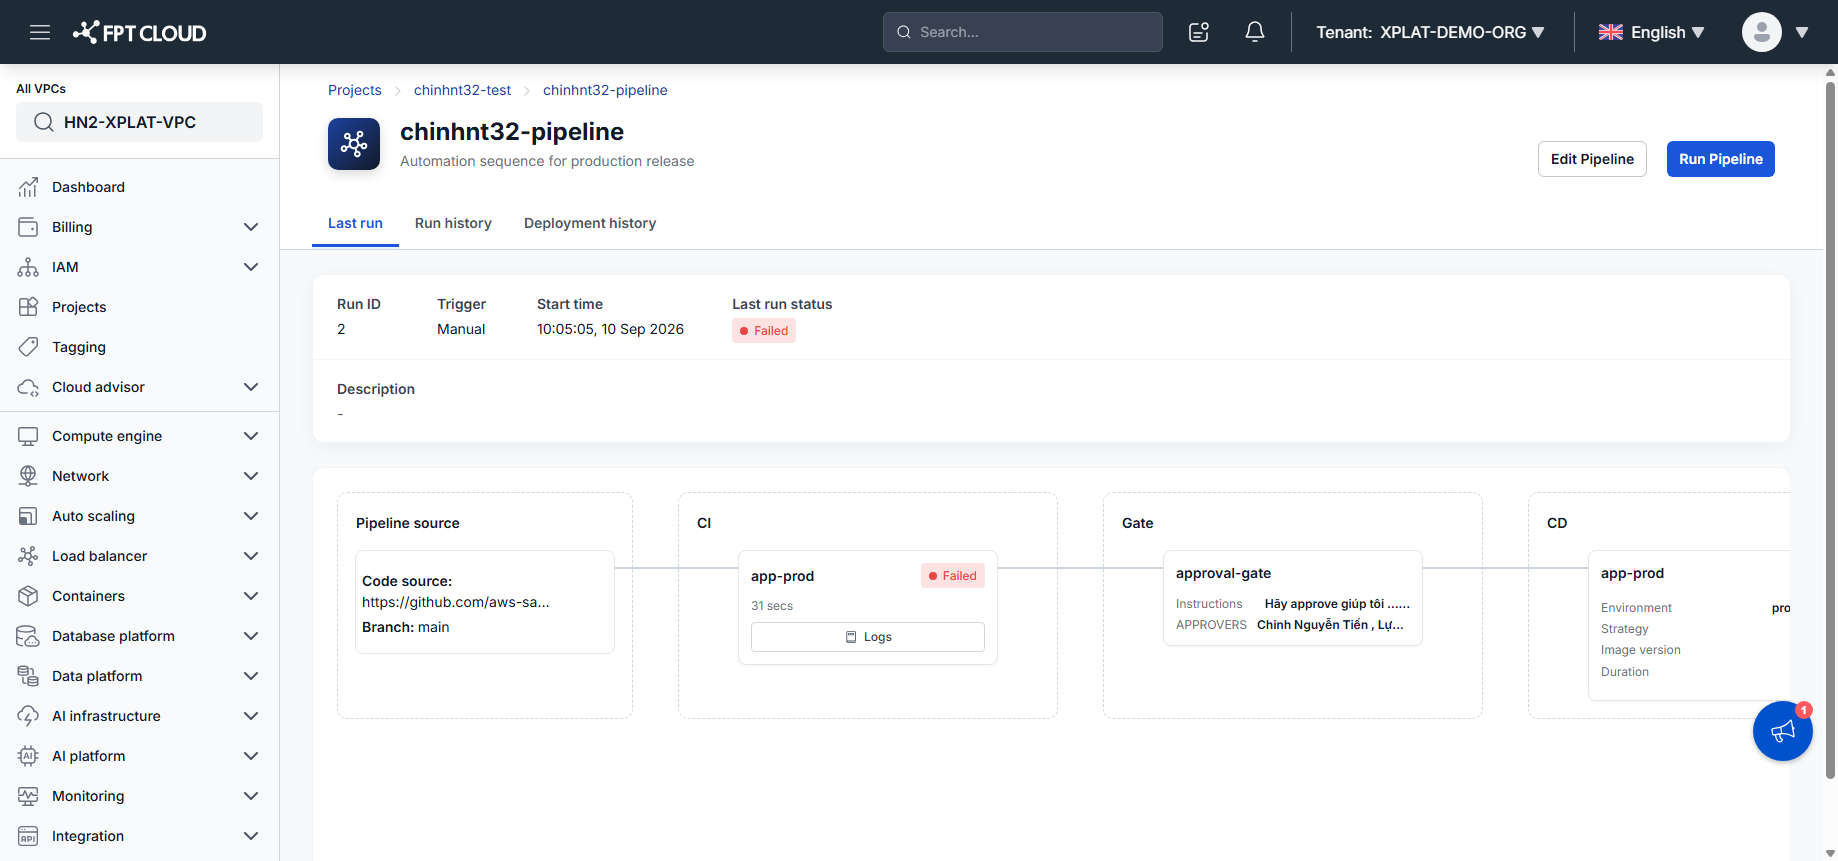Click the Integration API icon
The image size is (1838, 861).
[x=28, y=836]
